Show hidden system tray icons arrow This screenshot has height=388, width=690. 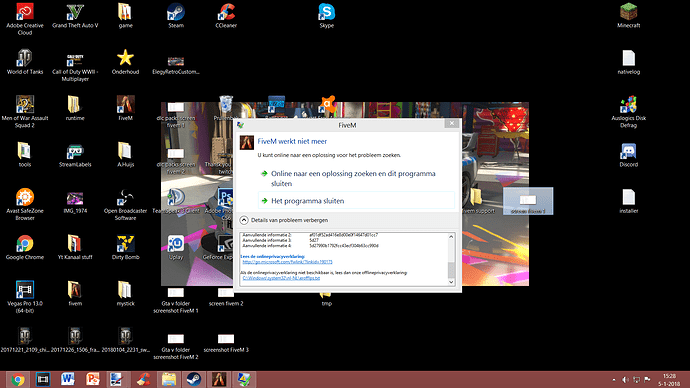click(x=614, y=380)
